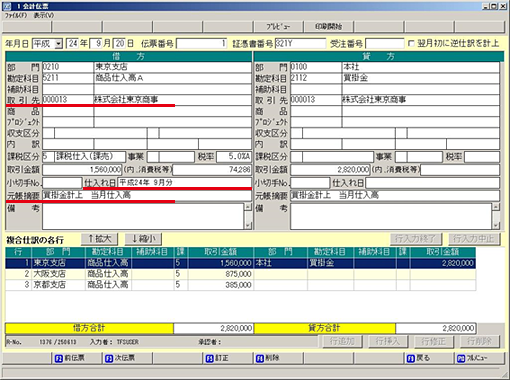Click credit 取引金額 field 2,820,000

click(330, 170)
